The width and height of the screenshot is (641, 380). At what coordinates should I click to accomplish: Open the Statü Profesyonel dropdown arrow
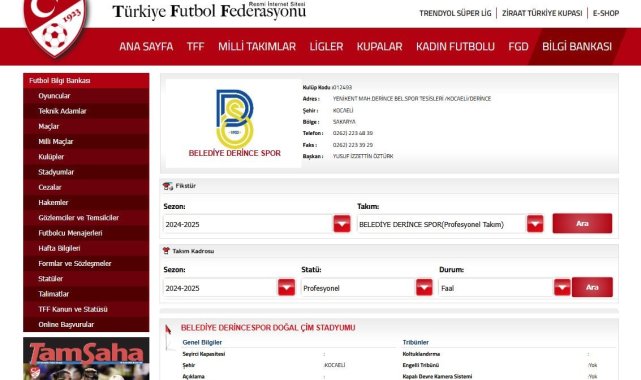point(424,288)
